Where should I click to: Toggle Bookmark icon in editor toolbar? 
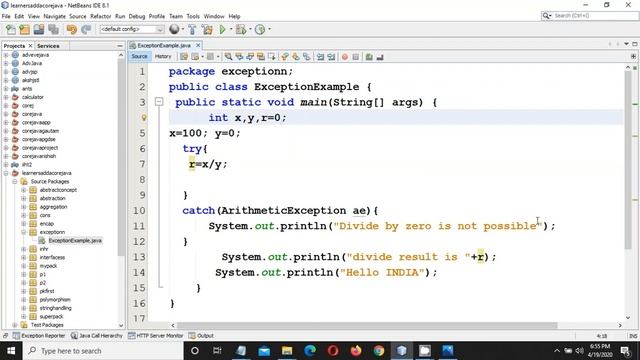306,57
